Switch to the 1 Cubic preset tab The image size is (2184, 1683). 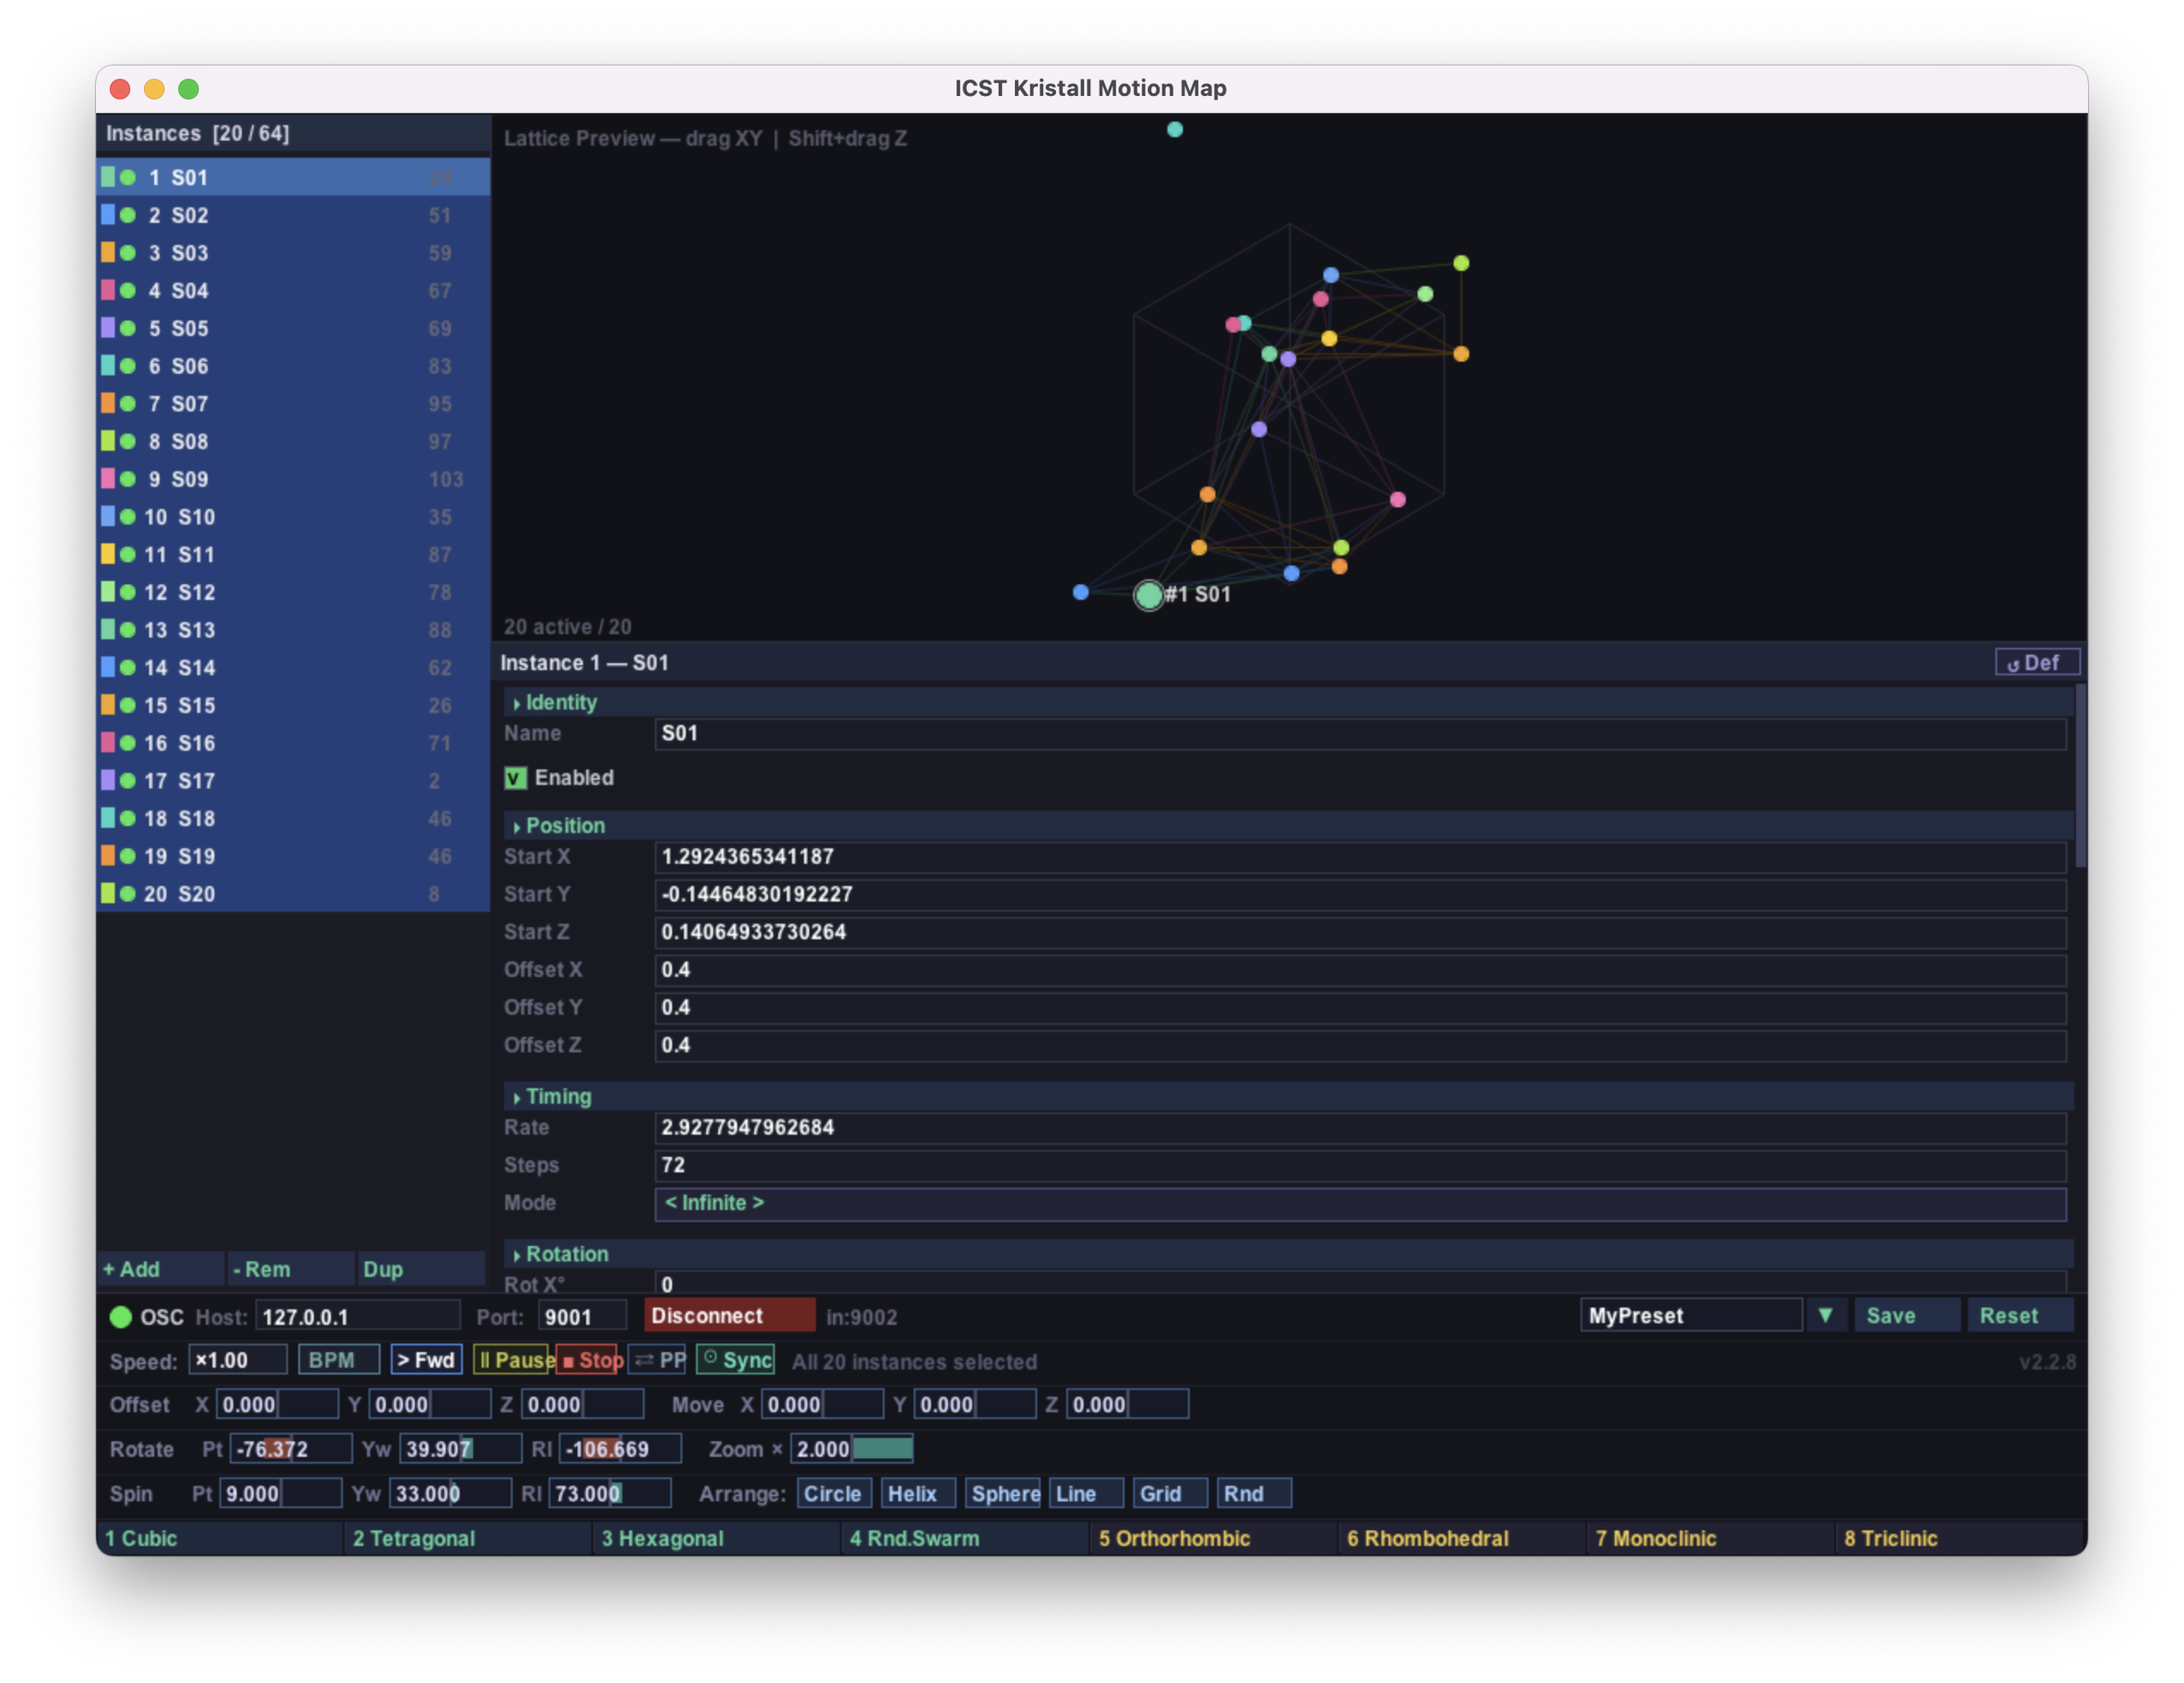(x=220, y=1538)
